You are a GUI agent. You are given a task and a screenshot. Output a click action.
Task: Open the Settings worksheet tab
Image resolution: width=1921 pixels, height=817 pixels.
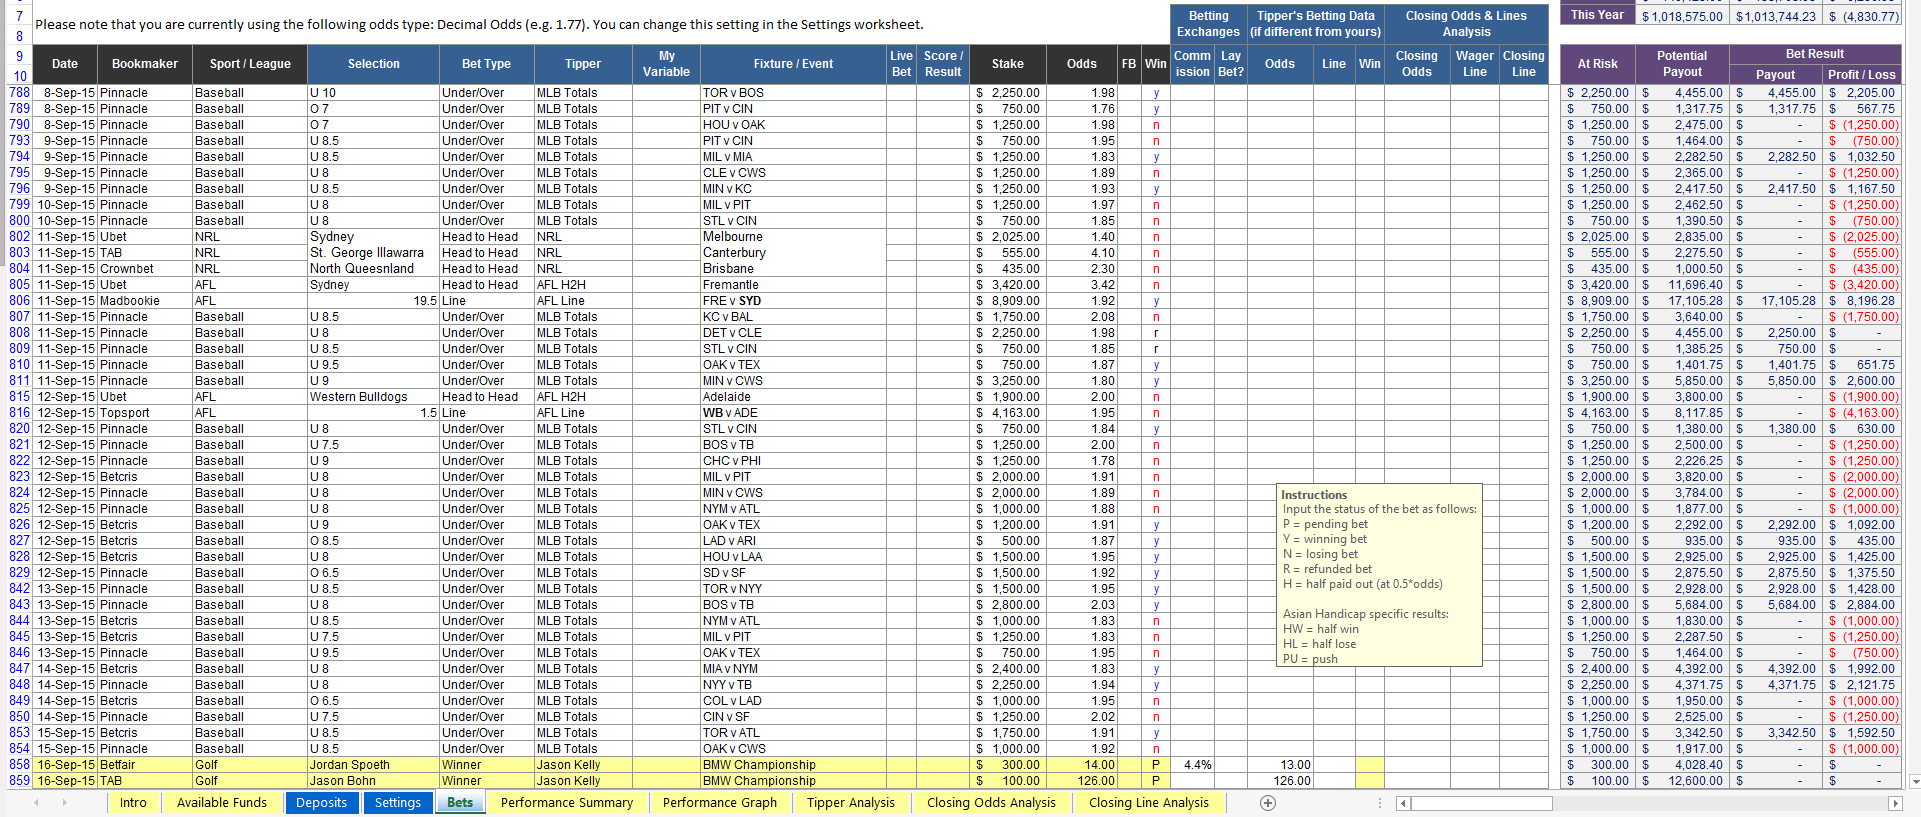pyautogui.click(x=398, y=803)
